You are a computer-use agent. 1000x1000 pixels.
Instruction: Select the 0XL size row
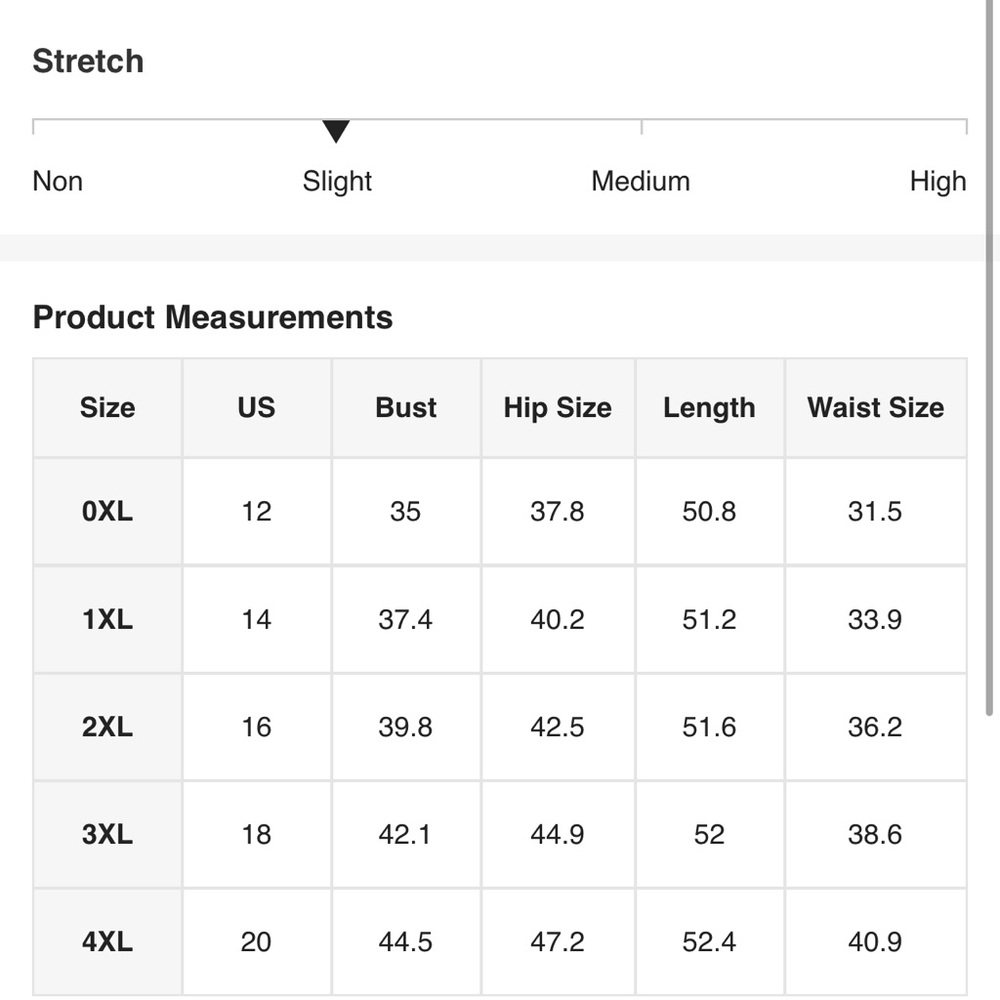point(500,511)
